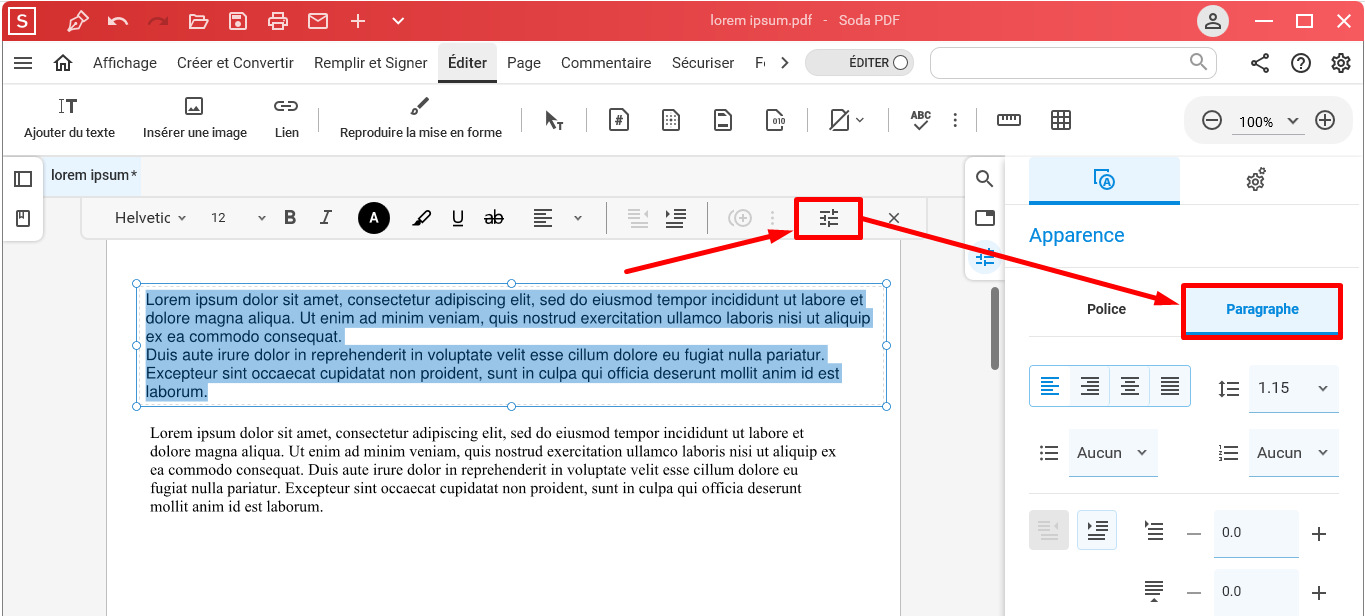Toggle underline formatting
The width and height of the screenshot is (1365, 616).
[x=458, y=218]
